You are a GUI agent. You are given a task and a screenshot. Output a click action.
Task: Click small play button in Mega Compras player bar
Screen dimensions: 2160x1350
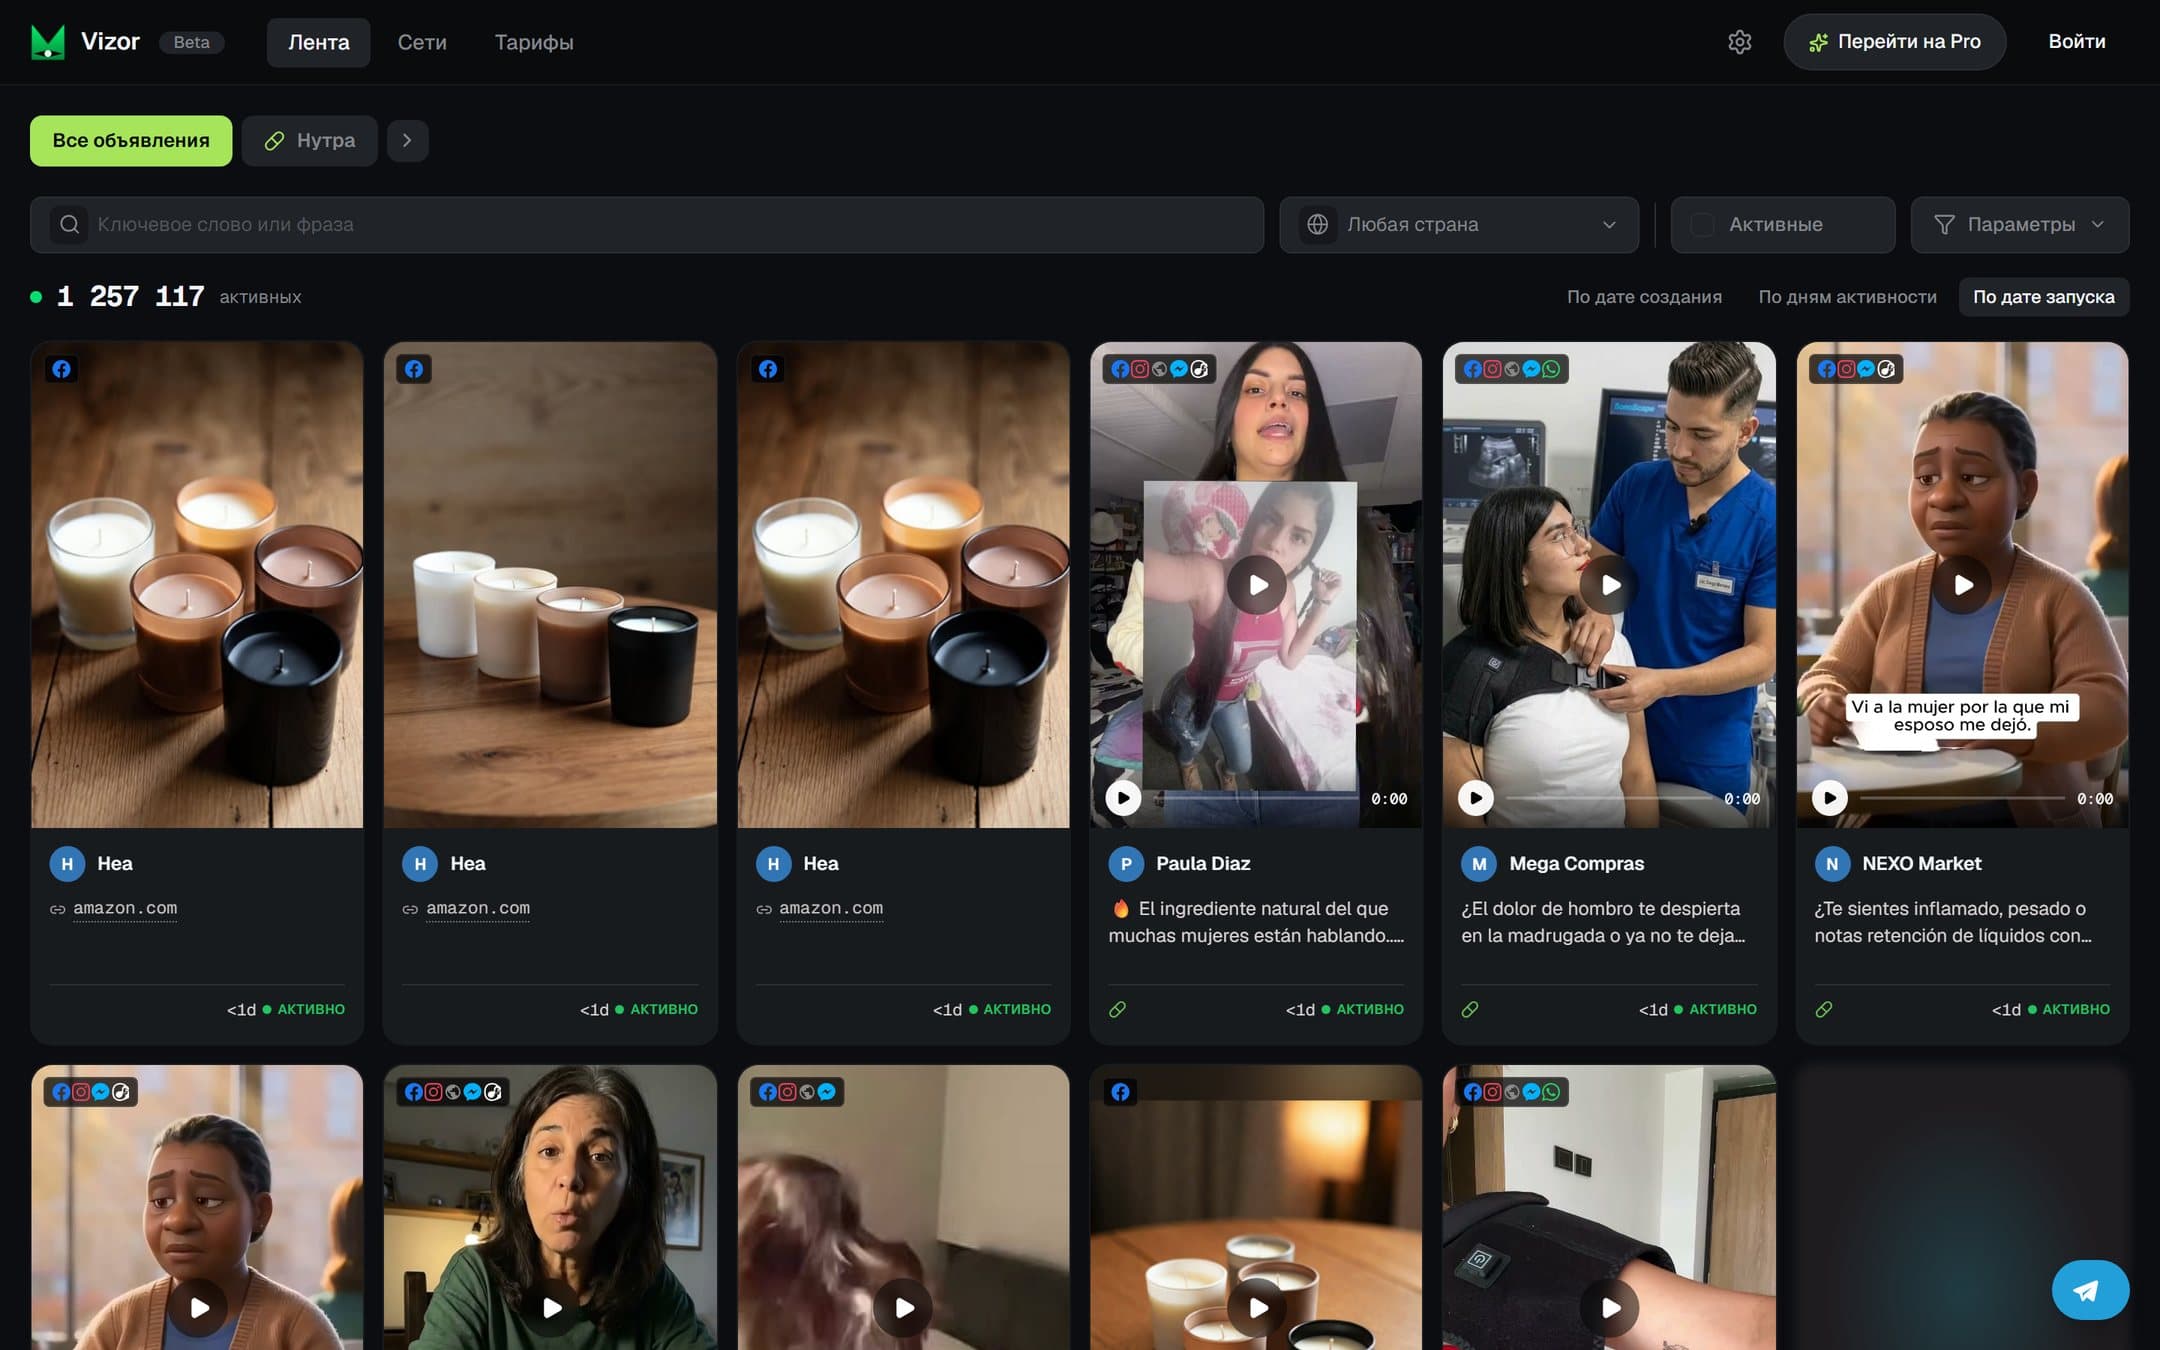click(1476, 798)
